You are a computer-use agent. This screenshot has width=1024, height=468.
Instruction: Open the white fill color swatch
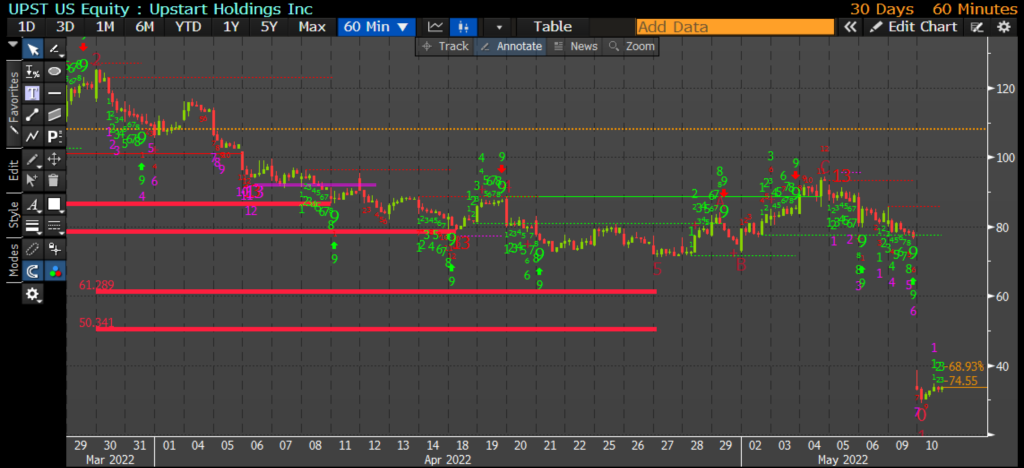click(x=55, y=205)
